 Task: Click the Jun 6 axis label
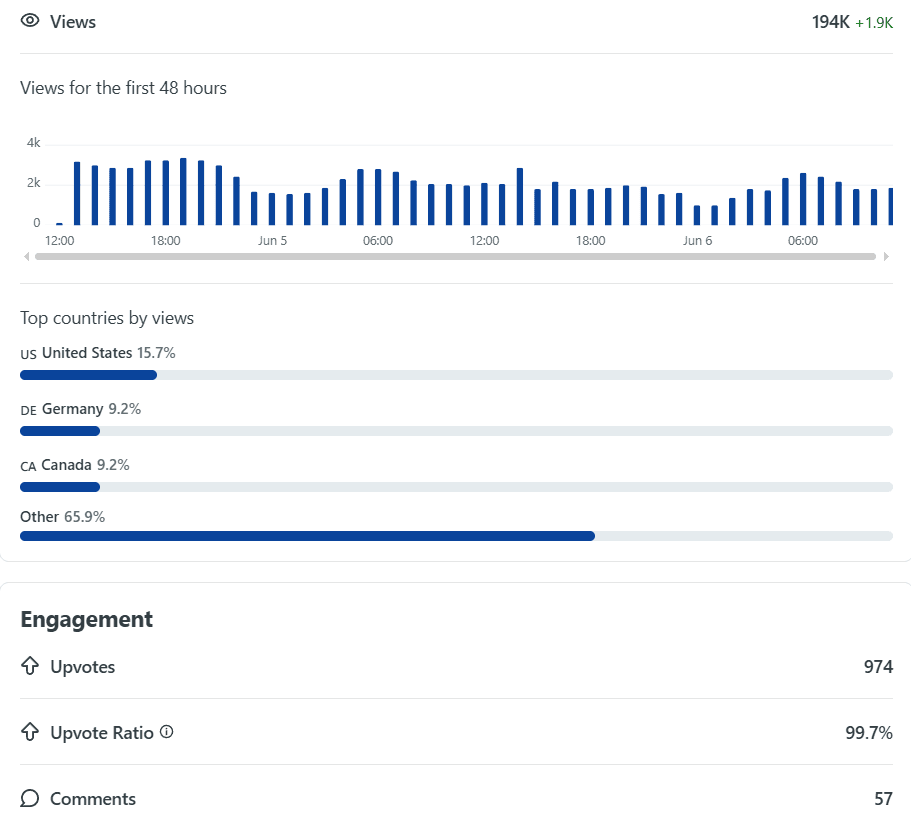tap(697, 241)
